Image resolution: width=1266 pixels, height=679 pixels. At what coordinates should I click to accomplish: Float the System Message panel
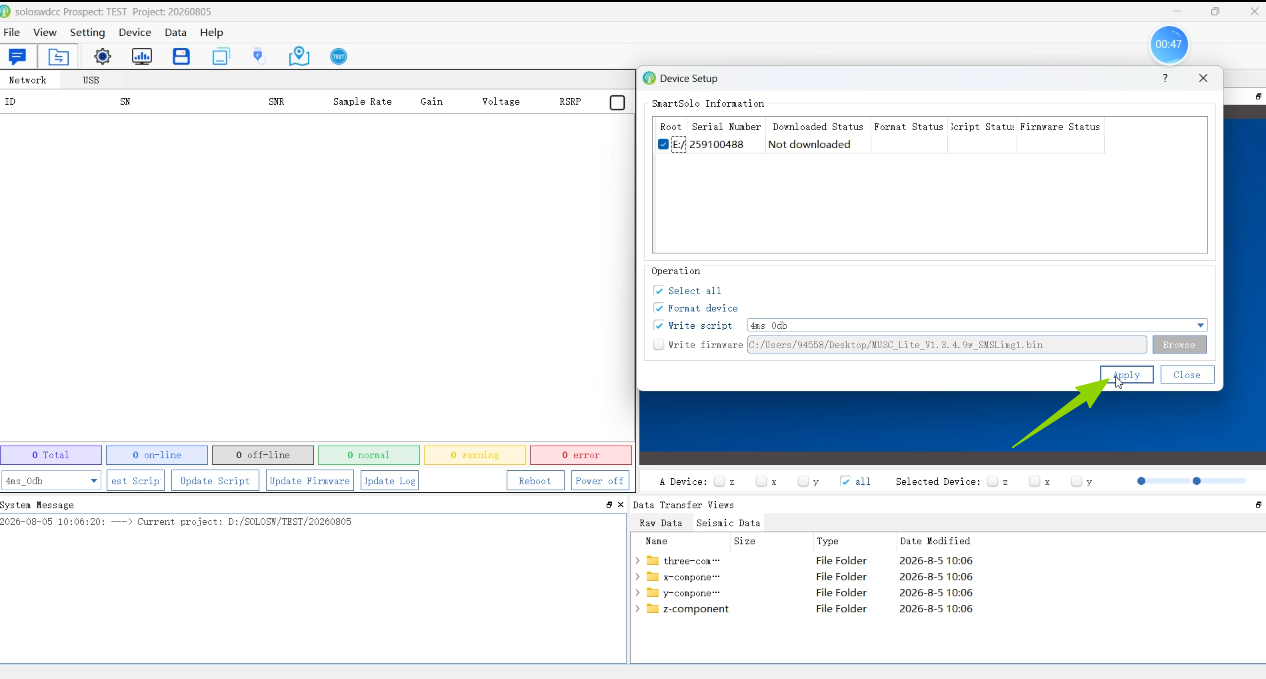(x=610, y=505)
